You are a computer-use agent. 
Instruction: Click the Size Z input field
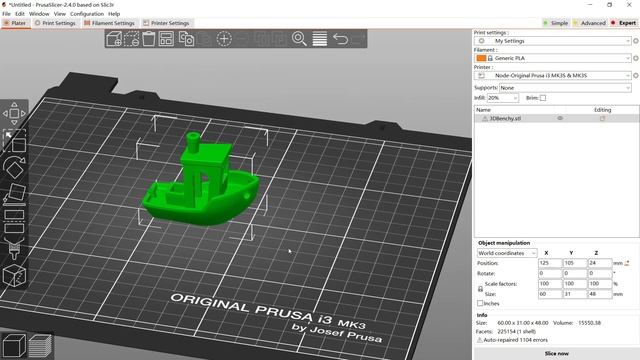(x=600, y=294)
